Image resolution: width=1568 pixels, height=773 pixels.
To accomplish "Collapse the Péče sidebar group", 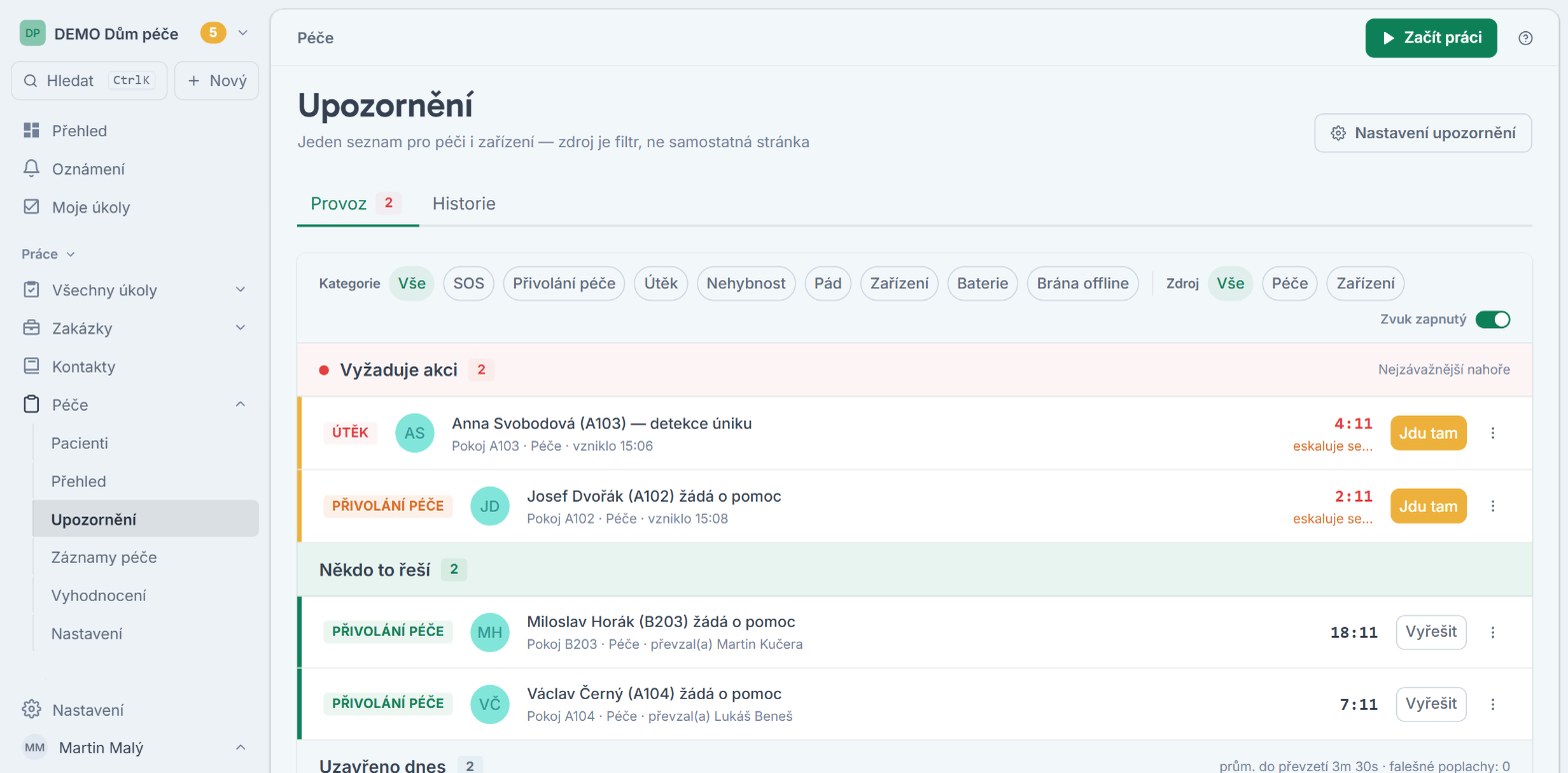I will tap(240, 404).
